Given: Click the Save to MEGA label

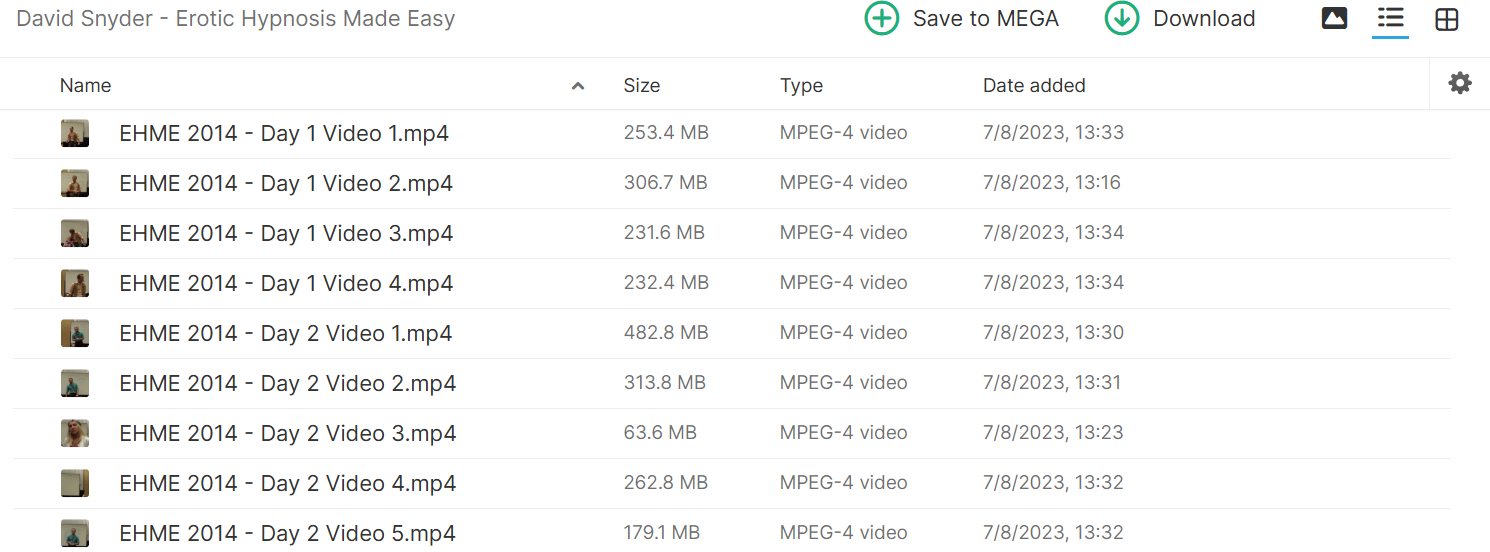Looking at the screenshot, I should point(986,18).
